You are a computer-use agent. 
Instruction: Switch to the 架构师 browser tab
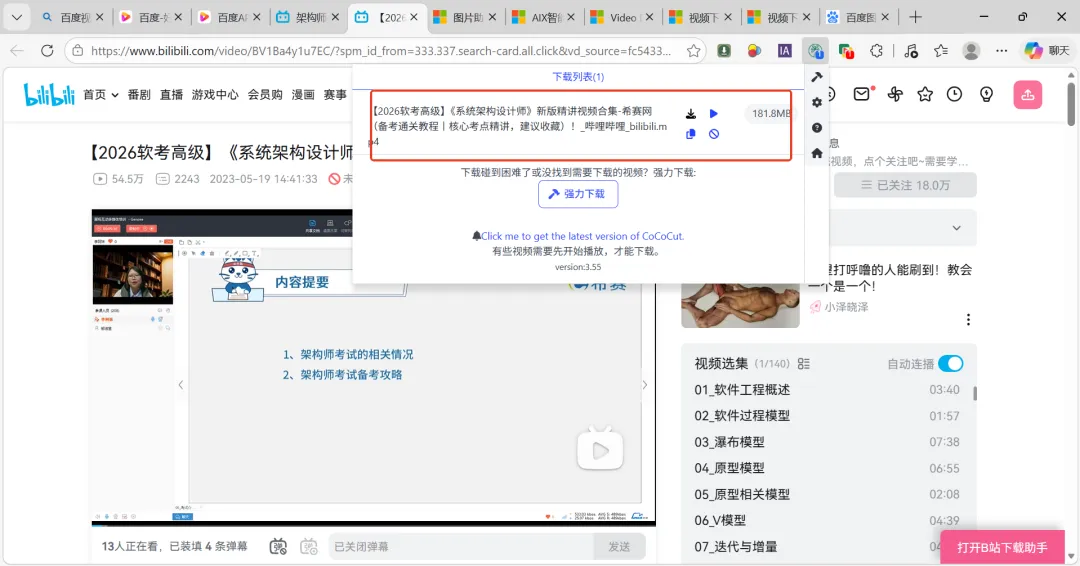coord(307,17)
